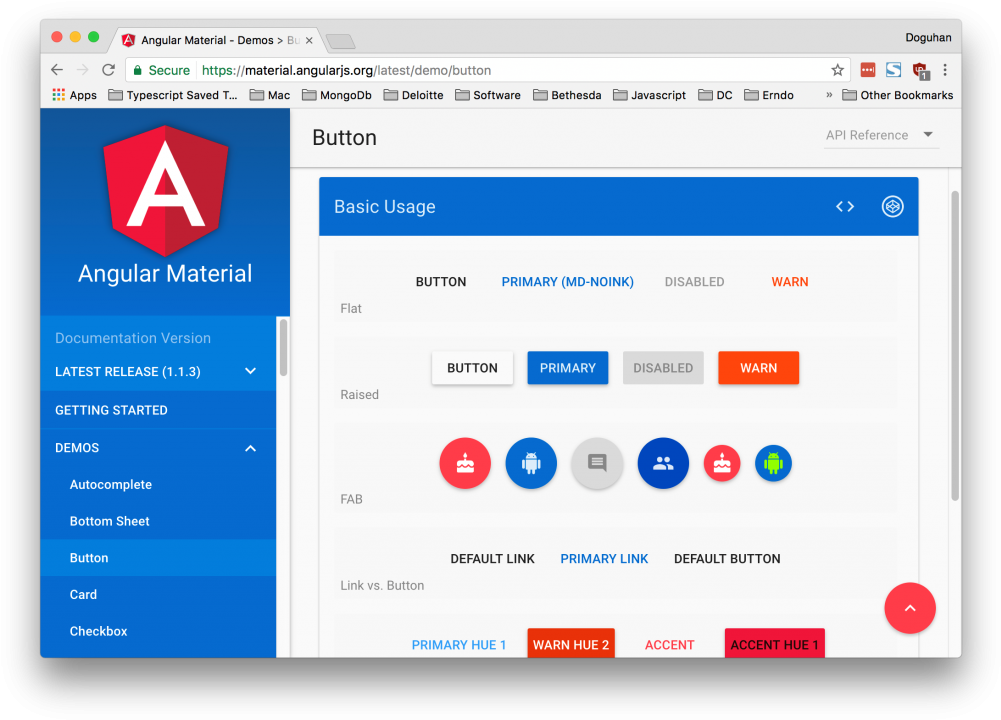Expand the Latest Release (1.1.3) version selector
Screen dimensions: 1001x720
(x=158, y=371)
